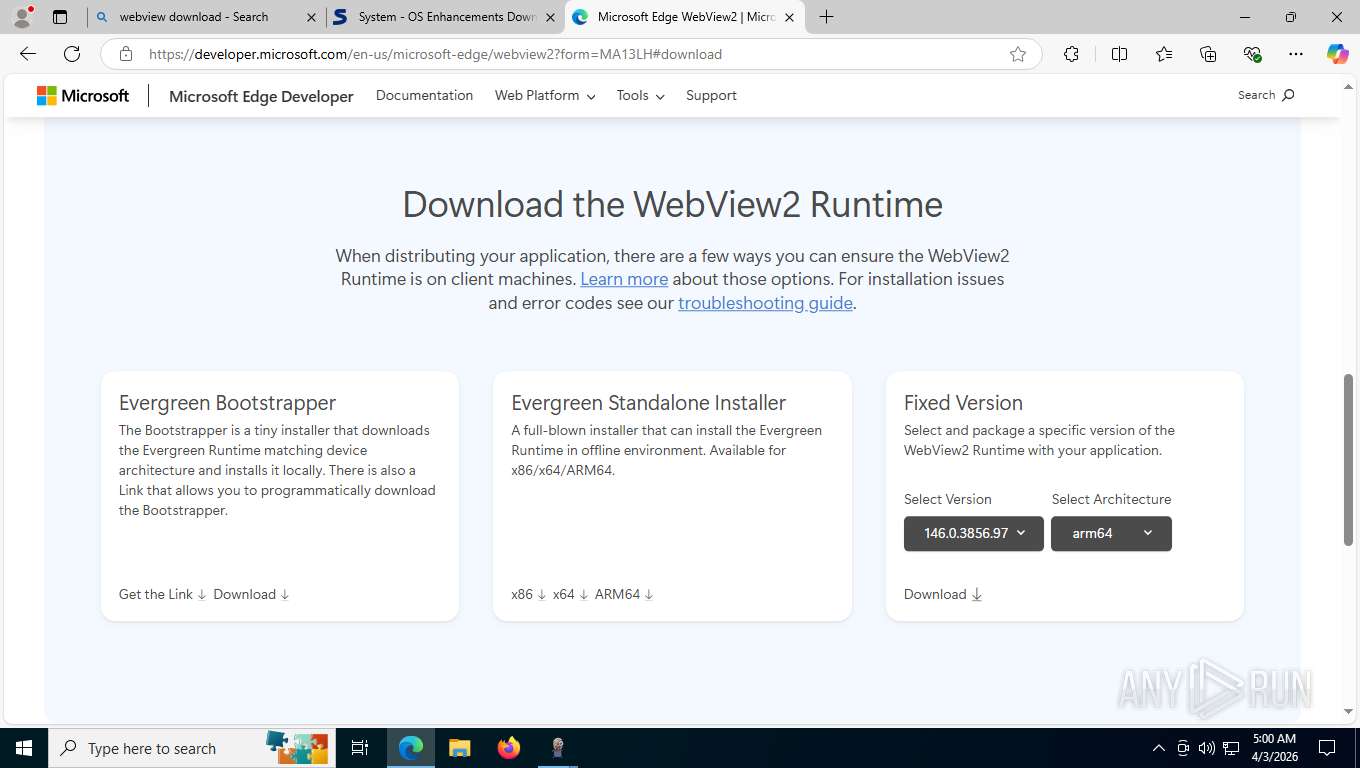
Task: Close the Microsoft Edge WebView2 tab
Action: tap(789, 17)
